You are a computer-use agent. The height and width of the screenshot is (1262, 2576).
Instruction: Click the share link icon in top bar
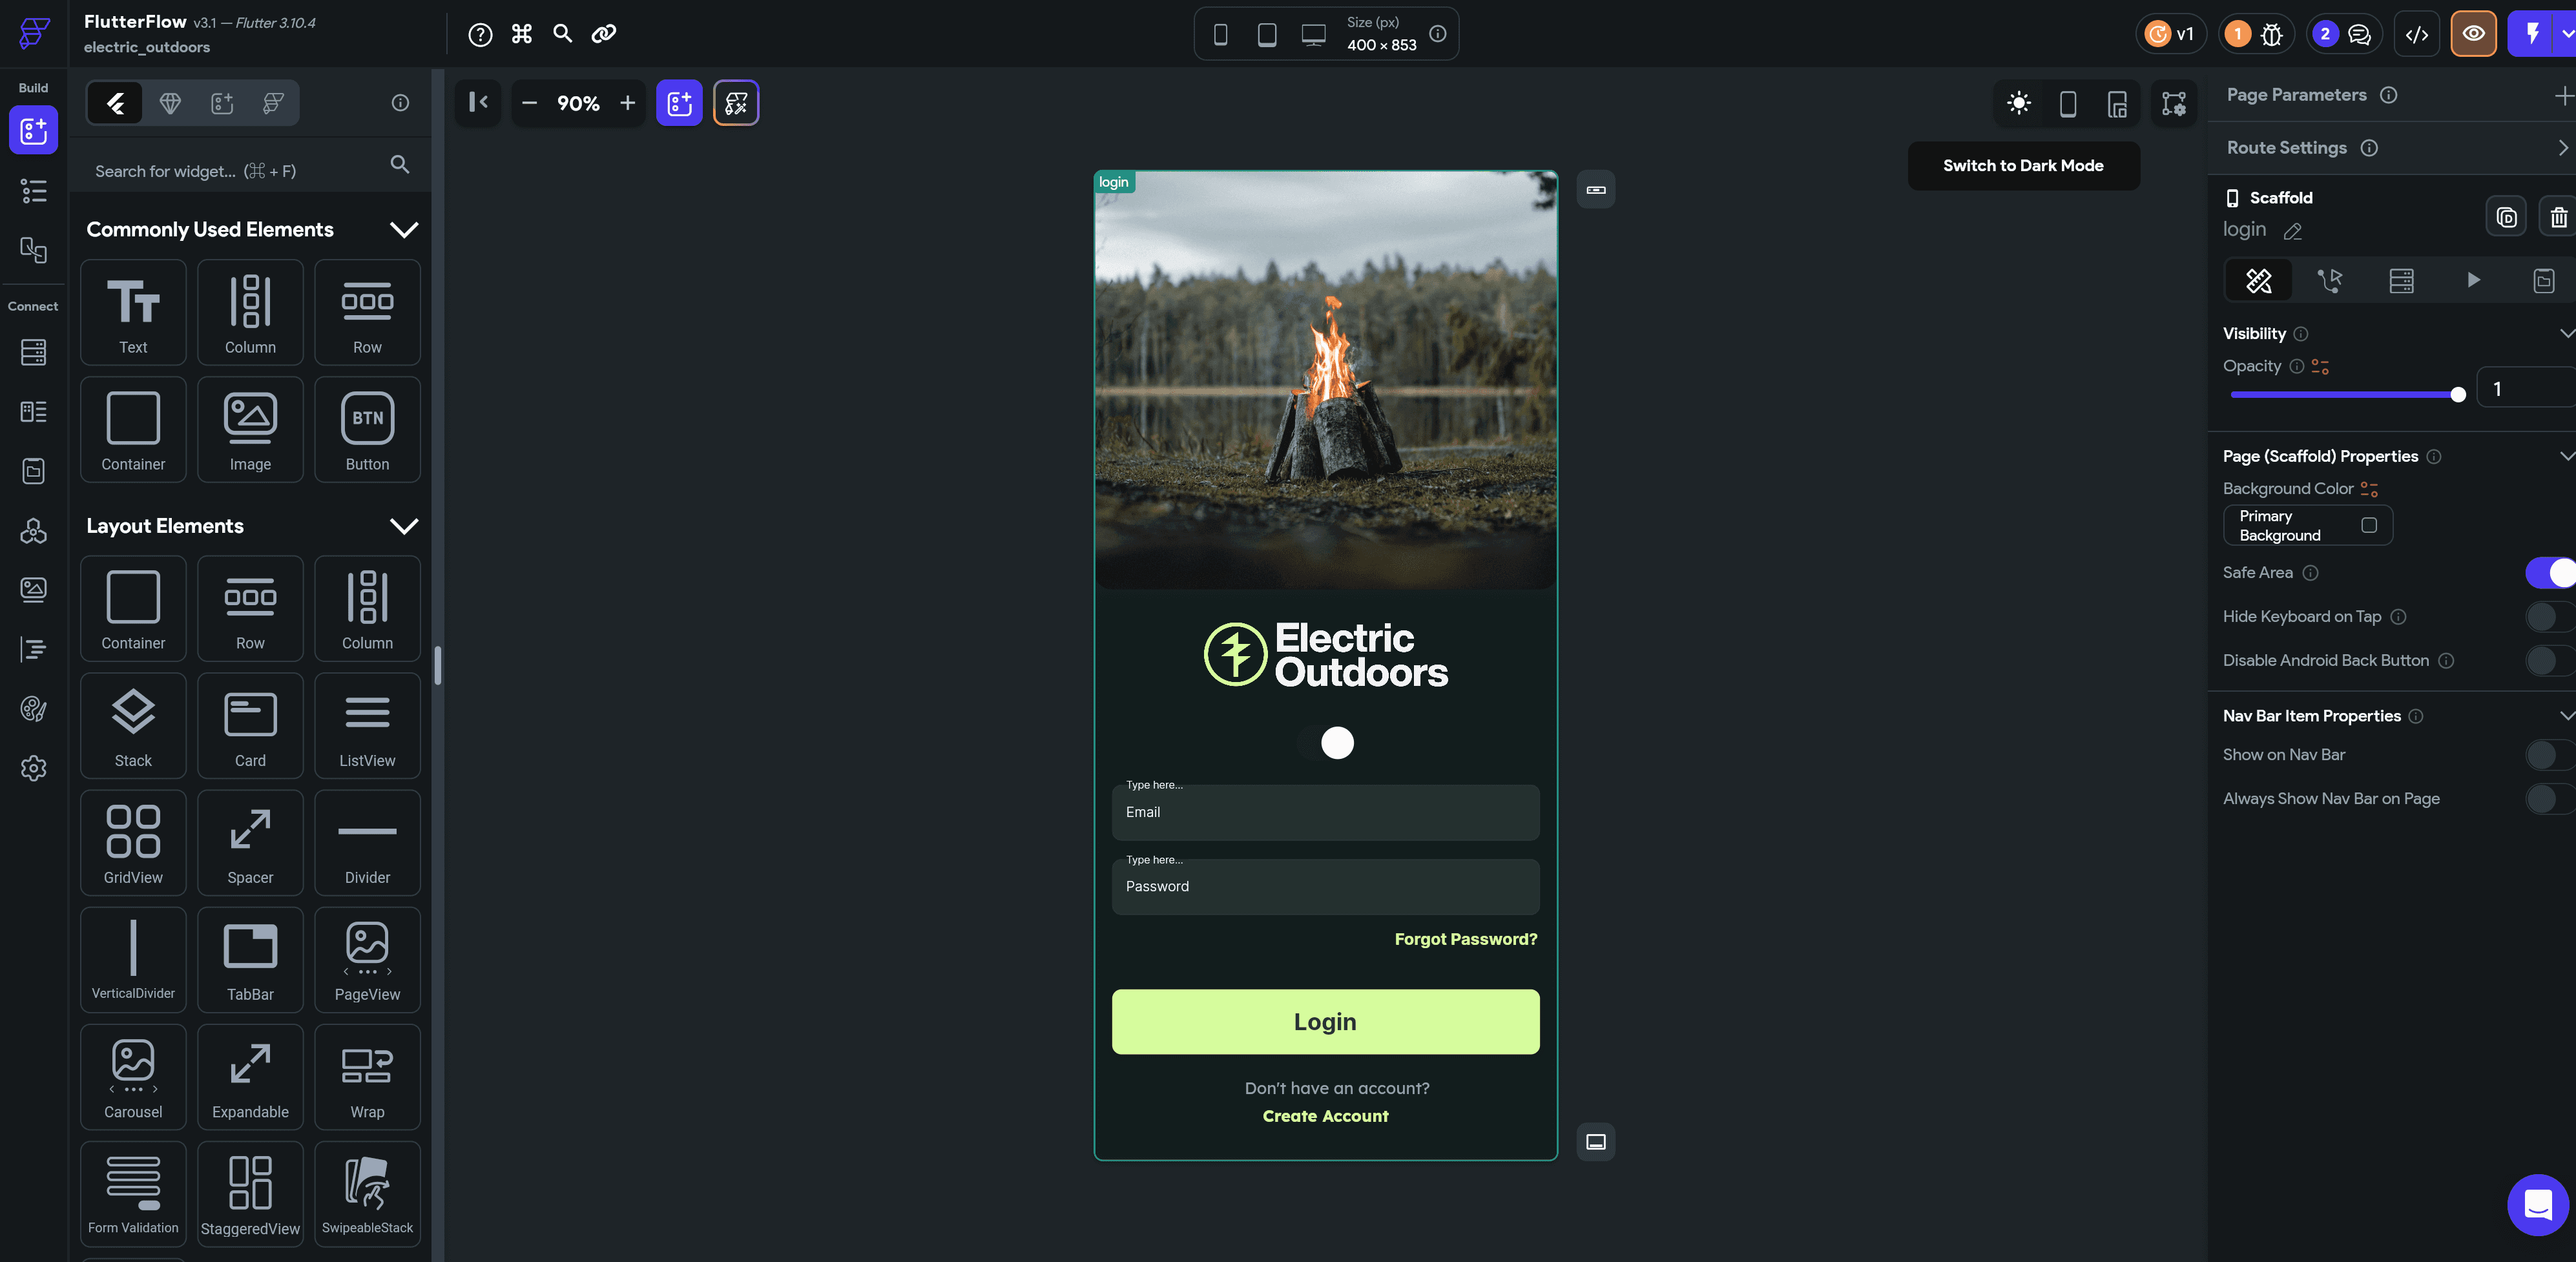tap(604, 34)
